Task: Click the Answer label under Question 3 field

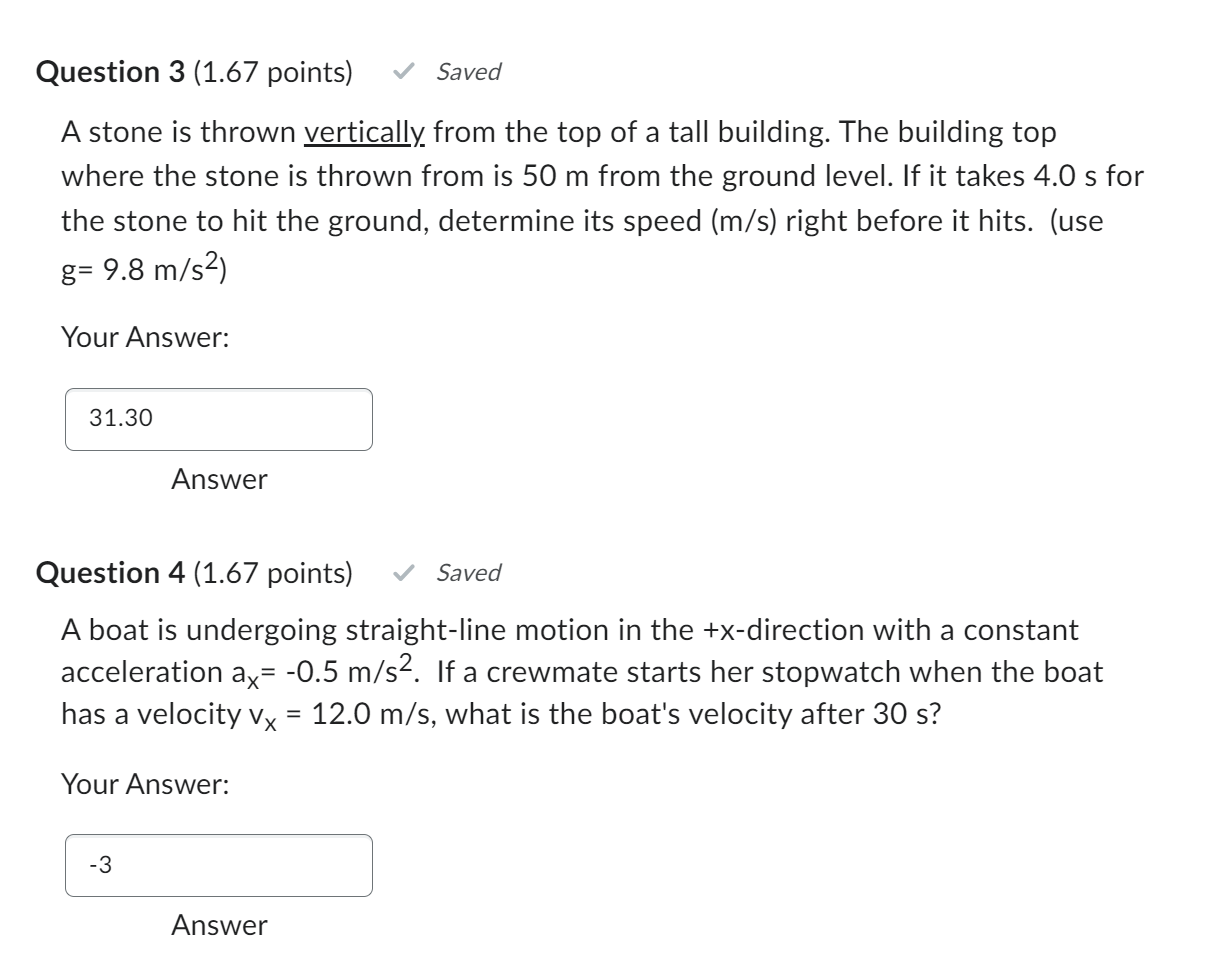Action: 216,480
